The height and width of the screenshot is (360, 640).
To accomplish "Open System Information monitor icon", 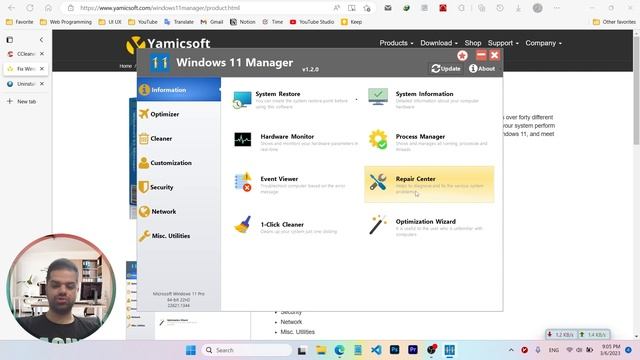I will [x=378, y=97].
